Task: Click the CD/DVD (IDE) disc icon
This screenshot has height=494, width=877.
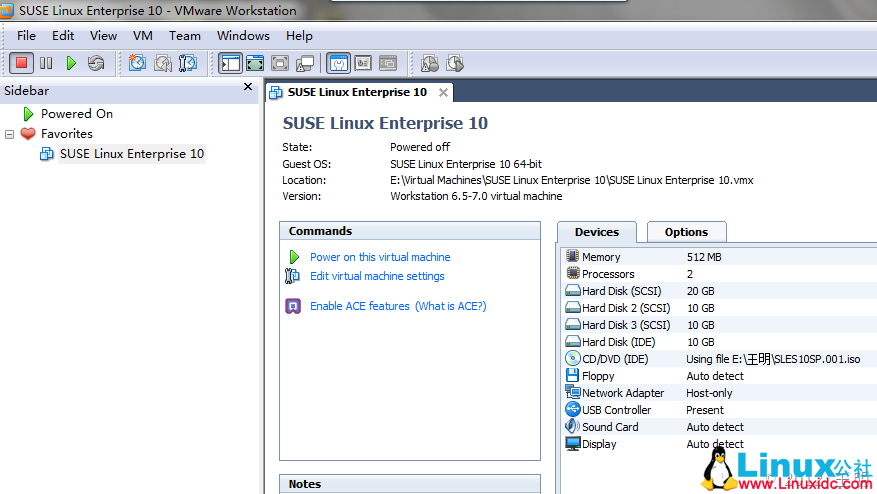Action: (x=573, y=358)
